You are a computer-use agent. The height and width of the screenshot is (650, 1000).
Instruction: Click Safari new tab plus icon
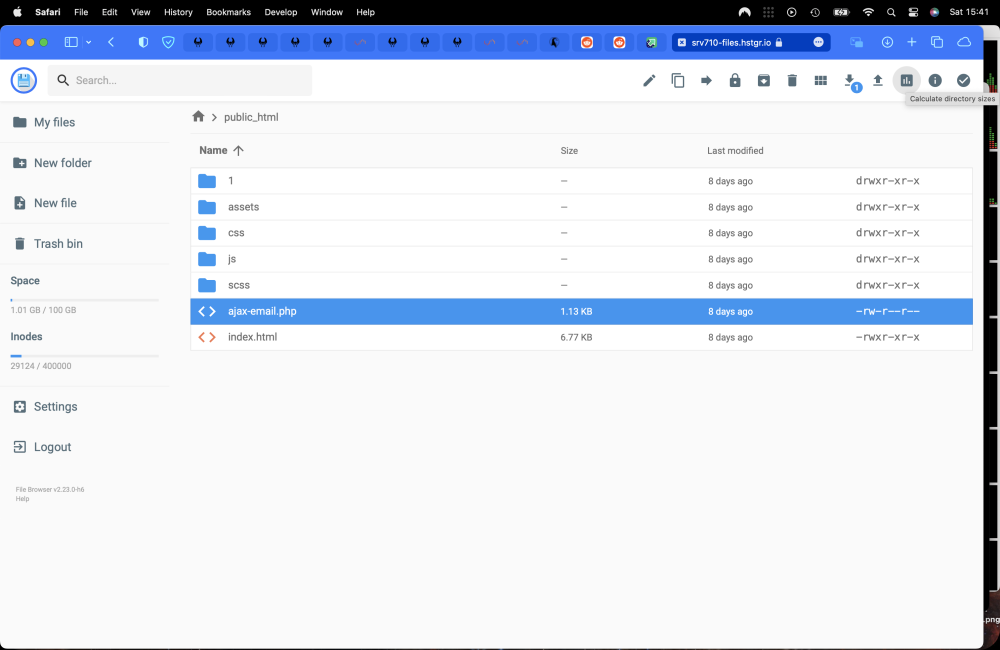(912, 42)
